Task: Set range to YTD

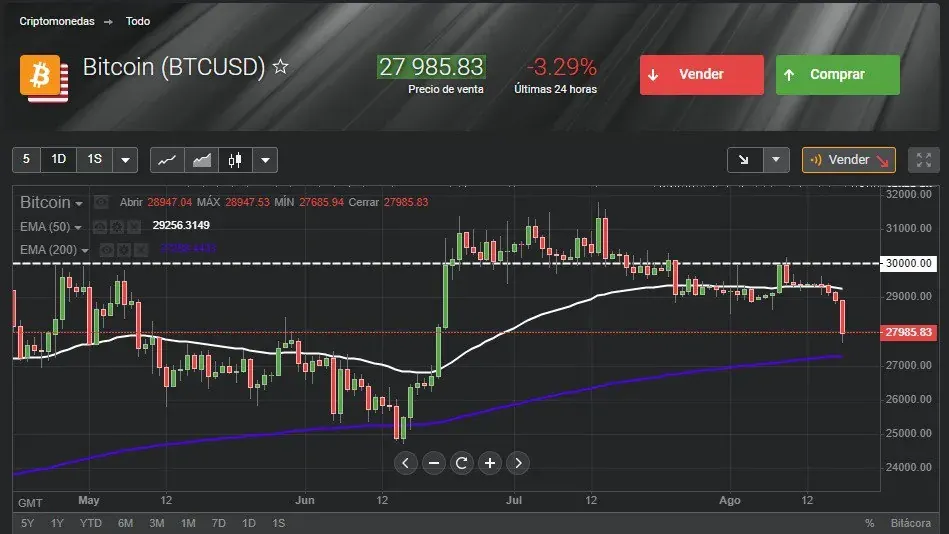Action: point(91,523)
